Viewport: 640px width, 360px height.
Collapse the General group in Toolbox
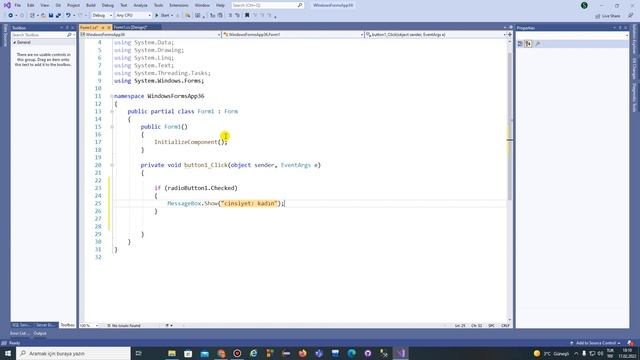click(x=14, y=42)
